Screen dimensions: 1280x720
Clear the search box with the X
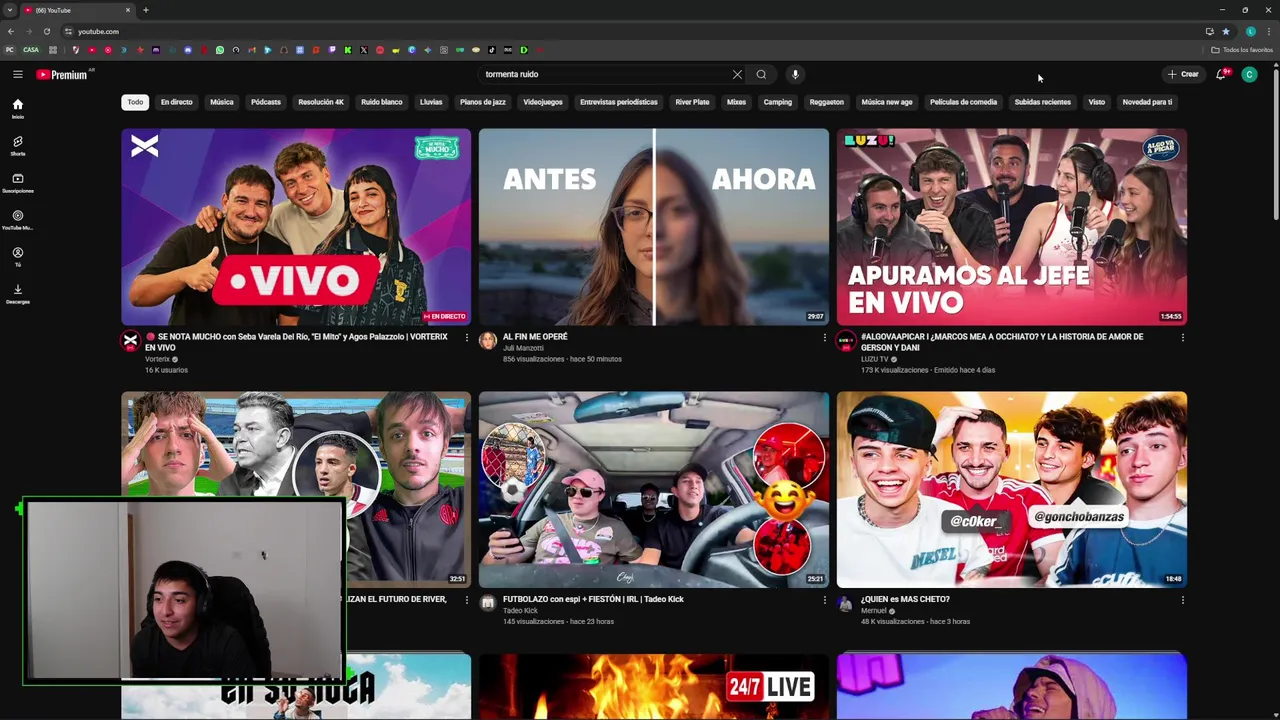pos(737,74)
